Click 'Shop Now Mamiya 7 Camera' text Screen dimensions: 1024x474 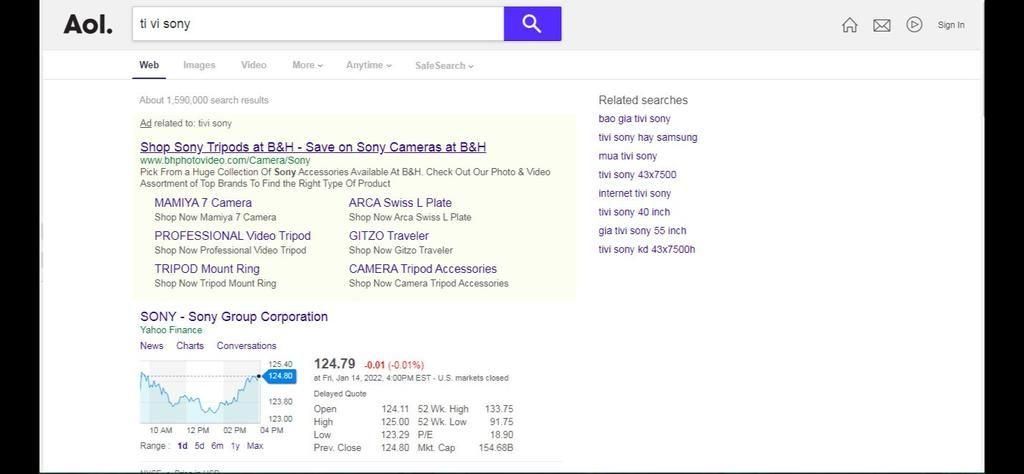tap(215, 217)
